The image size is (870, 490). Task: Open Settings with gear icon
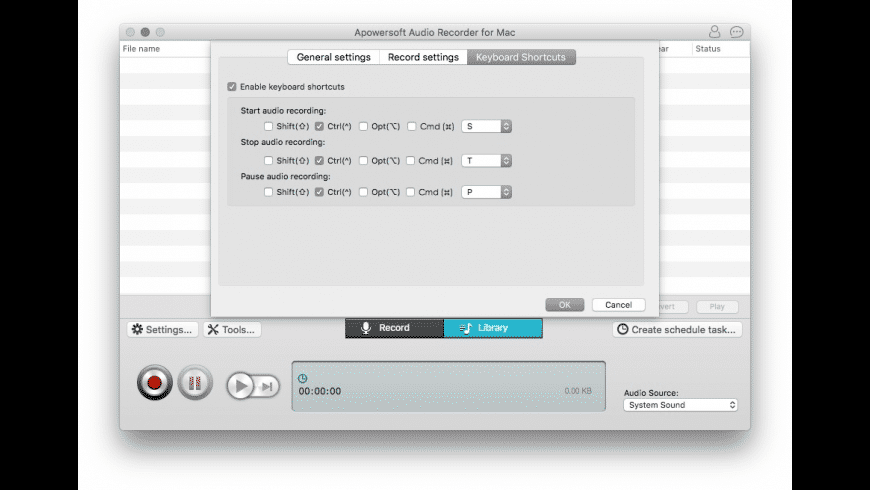pos(162,330)
